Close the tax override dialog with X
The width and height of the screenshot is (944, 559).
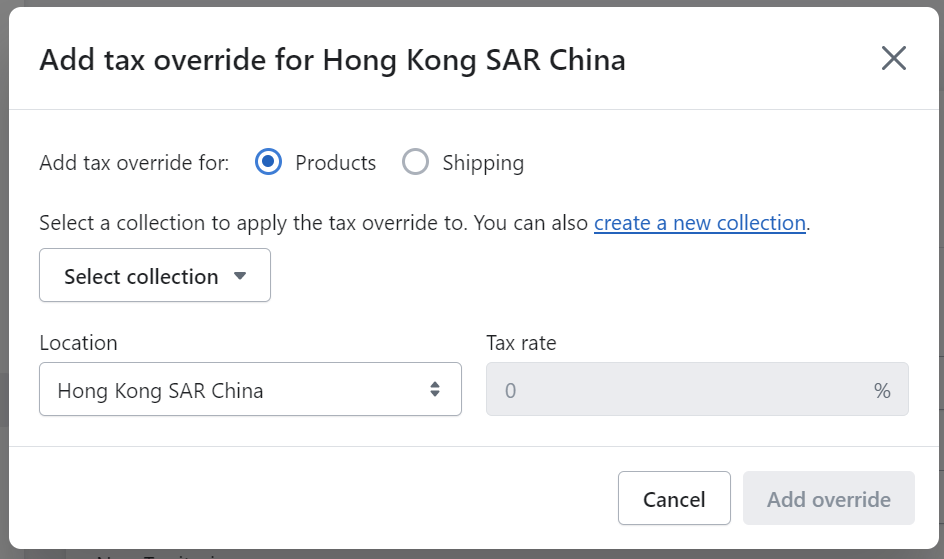pyautogui.click(x=893, y=58)
